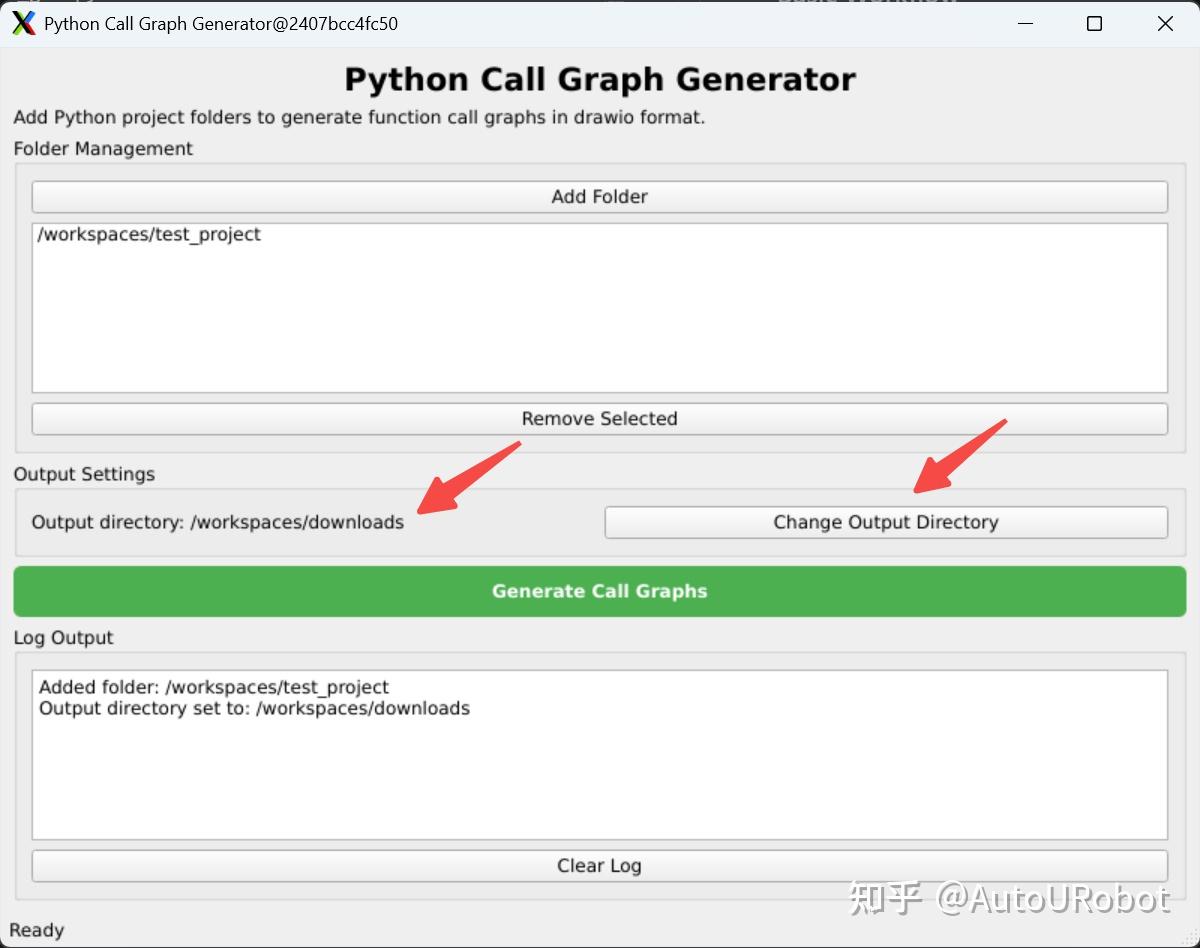Viewport: 1200px width, 948px height.
Task: Start Generate Call Graphs
Action: (x=599, y=591)
